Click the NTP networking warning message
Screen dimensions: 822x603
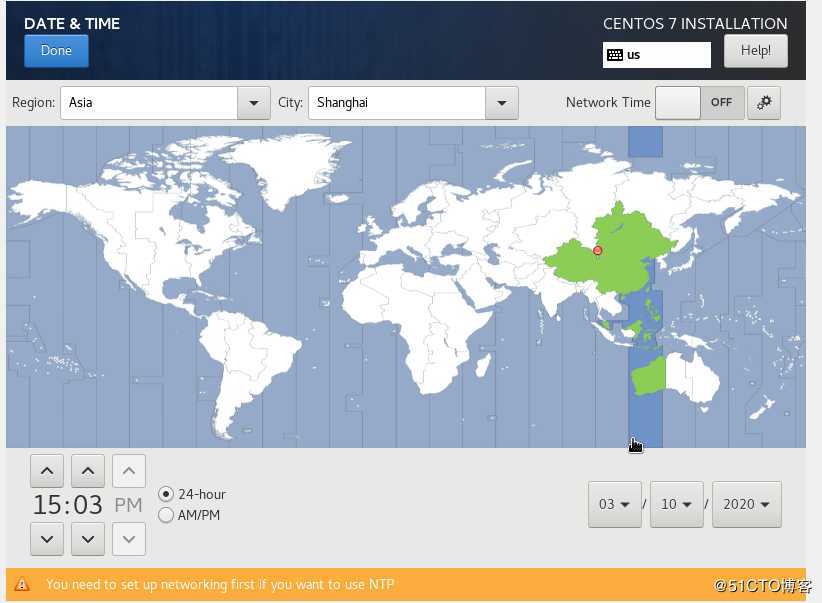(220, 584)
